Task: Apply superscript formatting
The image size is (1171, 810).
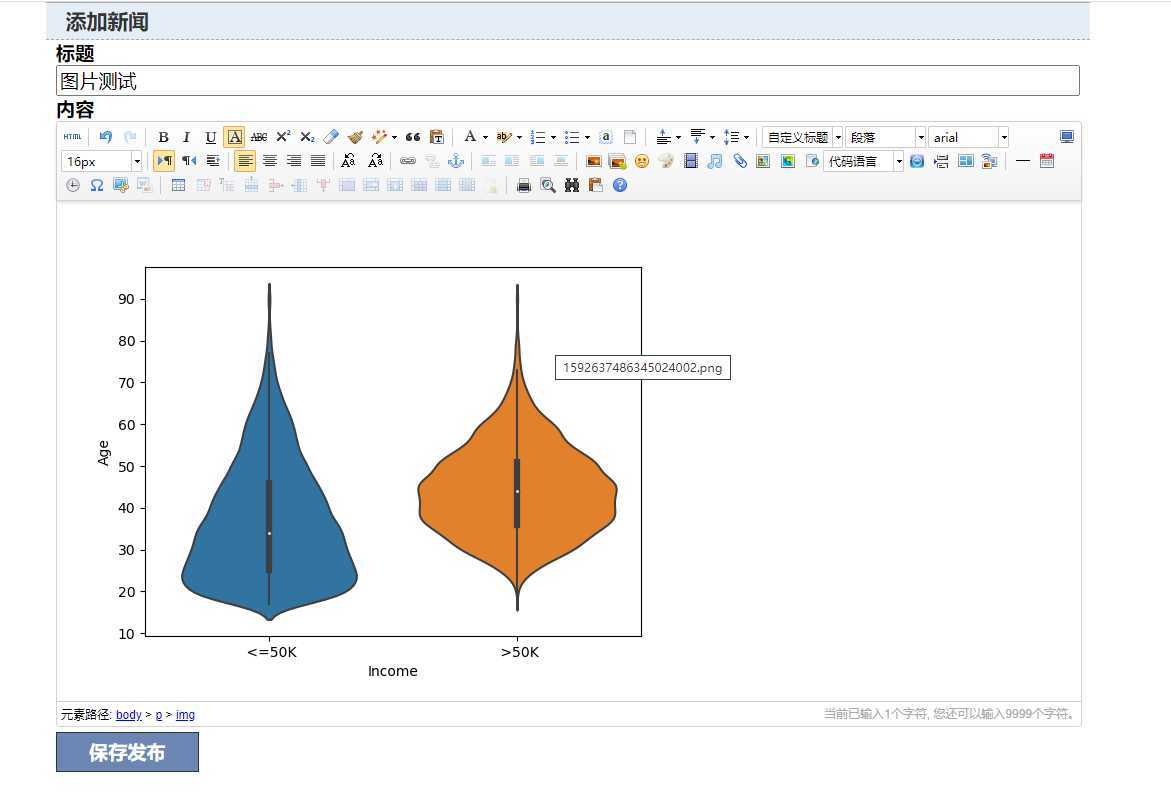Action: click(x=283, y=137)
